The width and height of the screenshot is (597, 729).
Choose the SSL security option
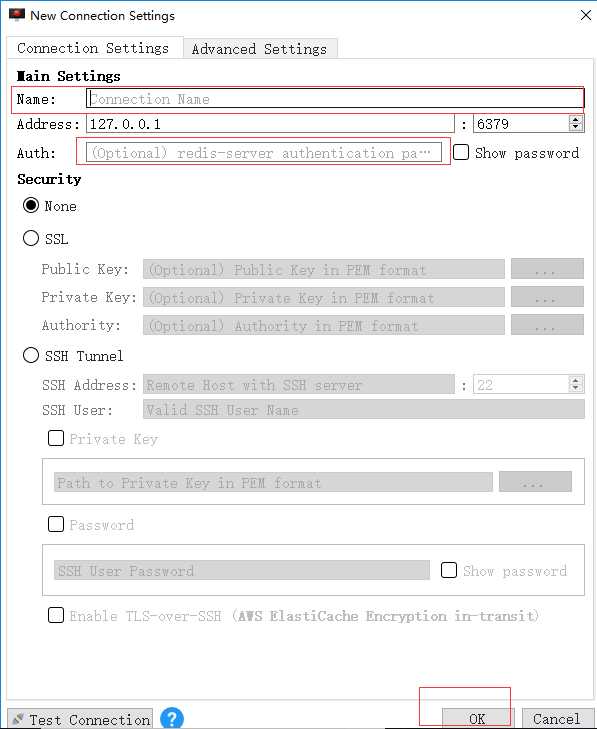pyautogui.click(x=31, y=238)
